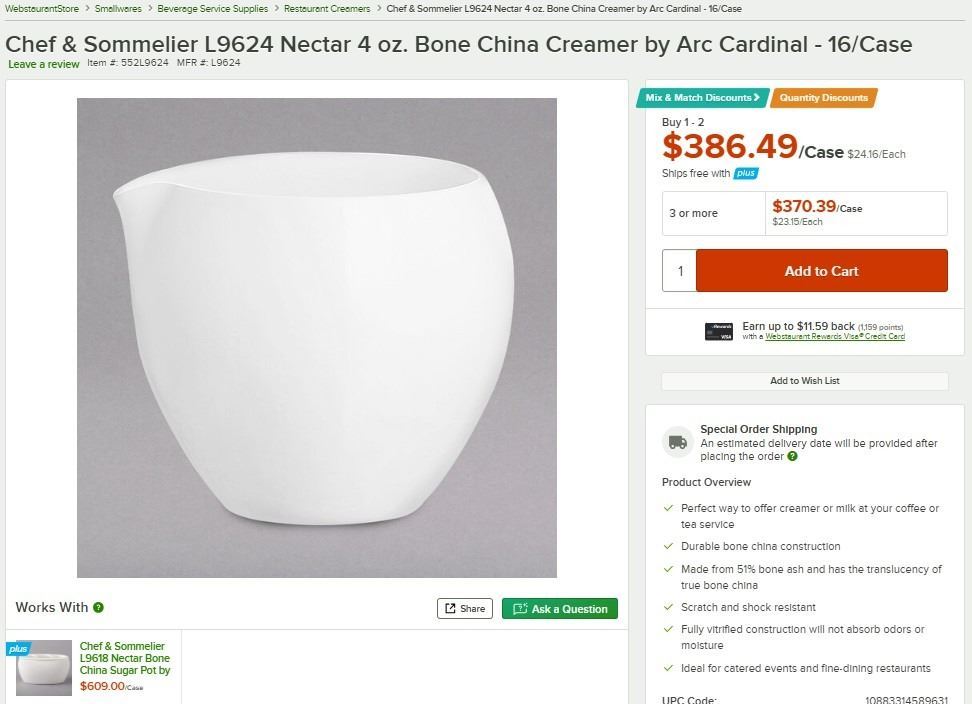Image resolution: width=972 pixels, height=704 pixels.
Task: Click Leave a review link
Action: click(44, 64)
